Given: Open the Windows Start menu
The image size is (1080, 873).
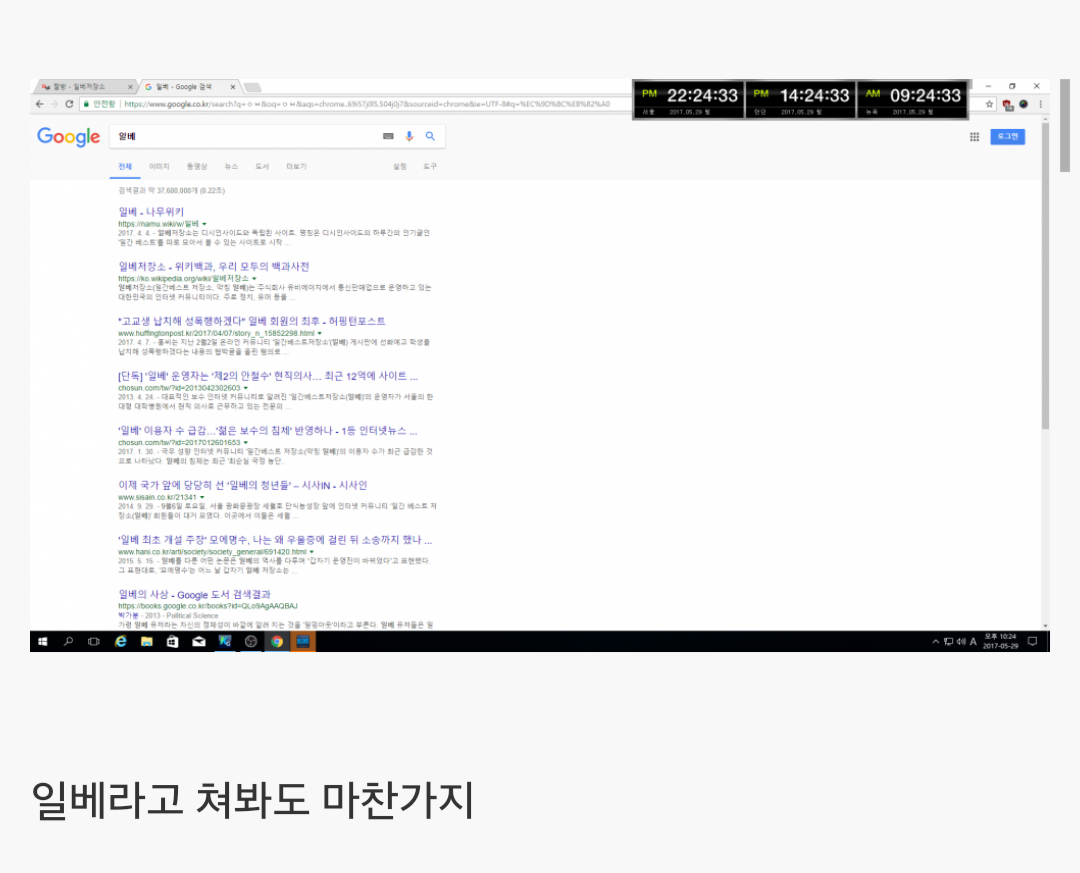Looking at the screenshot, I should click(43, 641).
